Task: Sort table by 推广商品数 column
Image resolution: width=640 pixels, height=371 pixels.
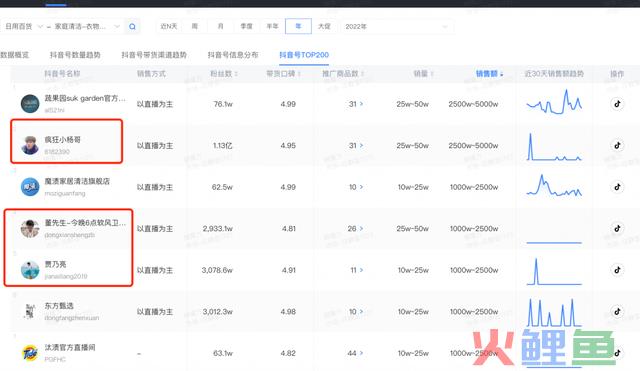Action: (x=343, y=74)
